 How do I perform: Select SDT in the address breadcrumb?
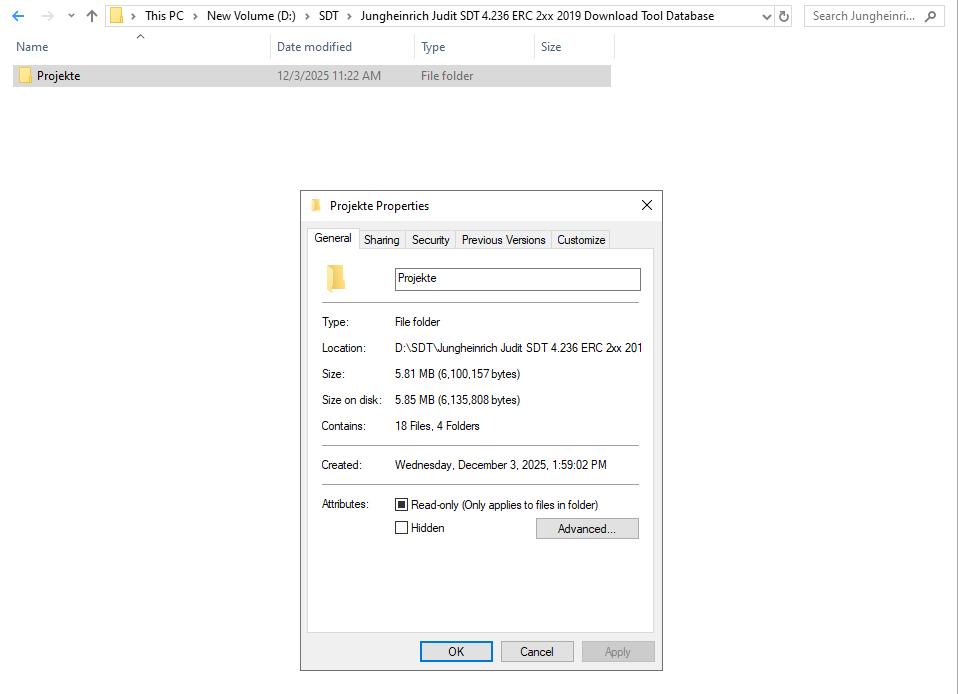pos(329,16)
